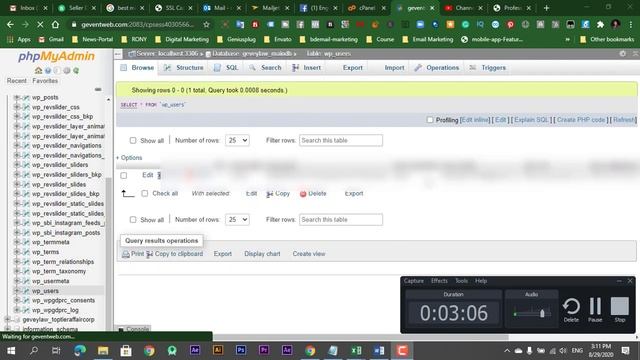The width and height of the screenshot is (640, 360).
Task: Open Illustrator from the taskbar
Action: pos(218,350)
